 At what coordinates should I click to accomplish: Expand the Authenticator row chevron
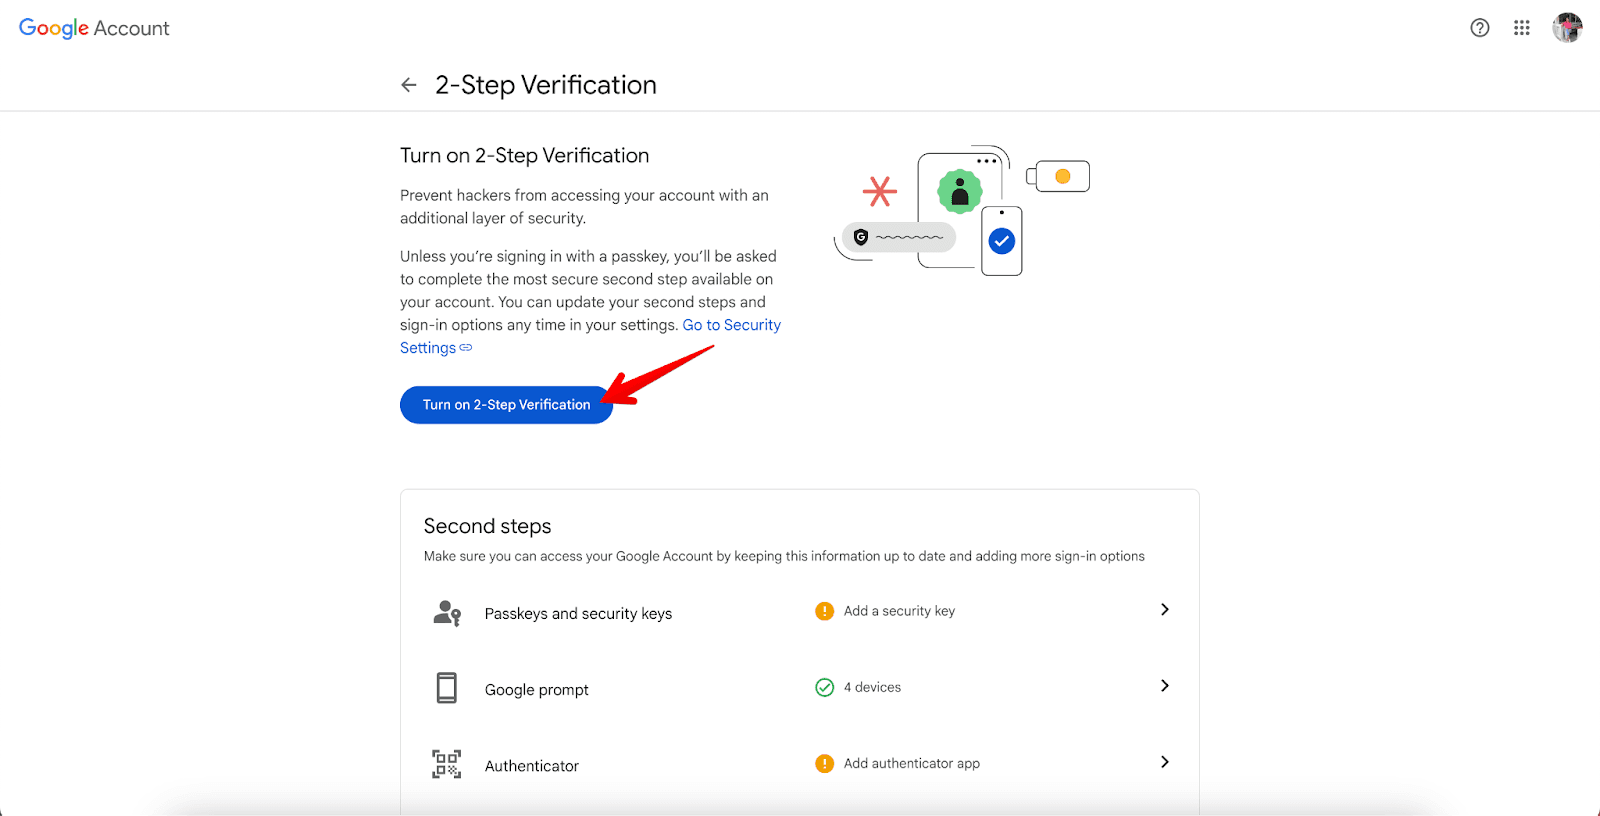(x=1164, y=762)
